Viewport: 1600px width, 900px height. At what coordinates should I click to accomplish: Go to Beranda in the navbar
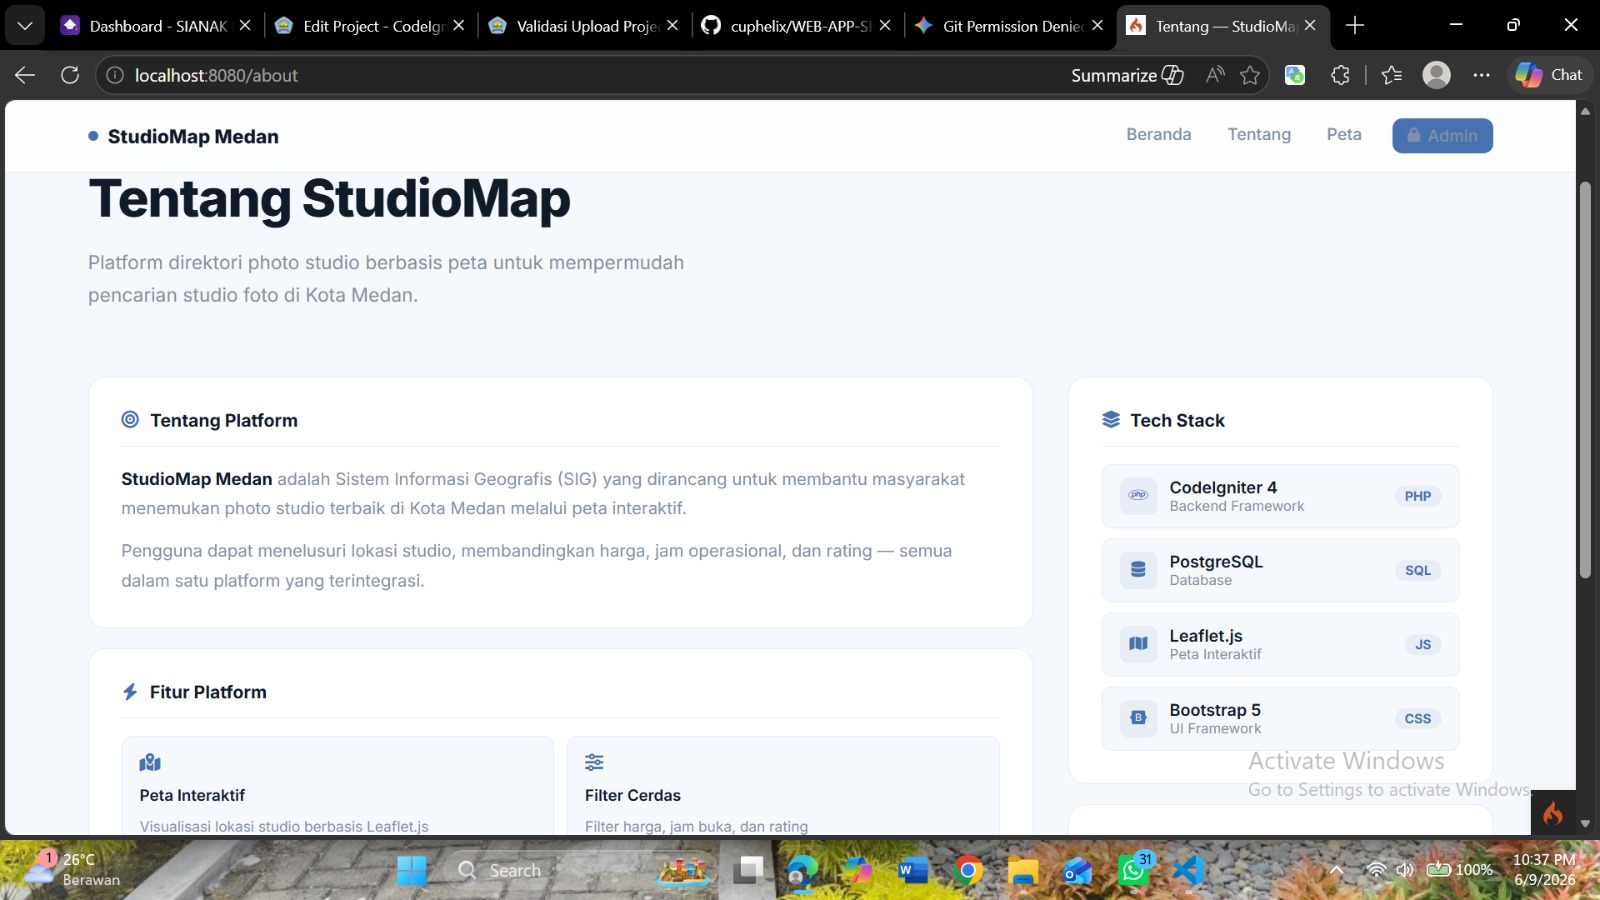[1159, 135]
